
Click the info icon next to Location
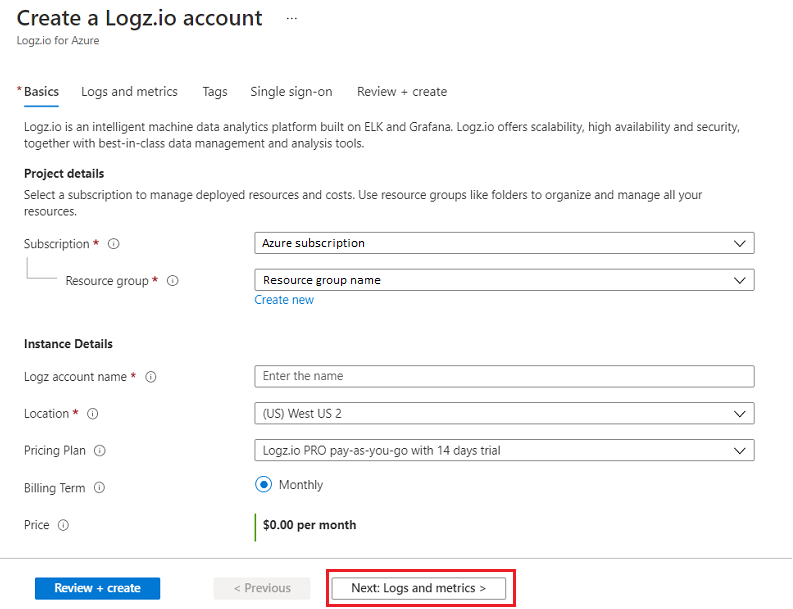pyautogui.click(x=93, y=414)
